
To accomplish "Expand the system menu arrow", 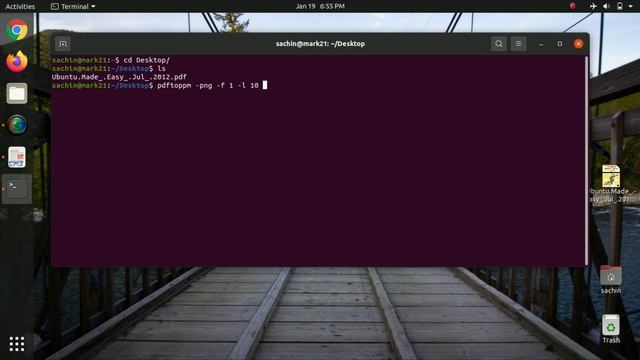I will coord(631,6).
